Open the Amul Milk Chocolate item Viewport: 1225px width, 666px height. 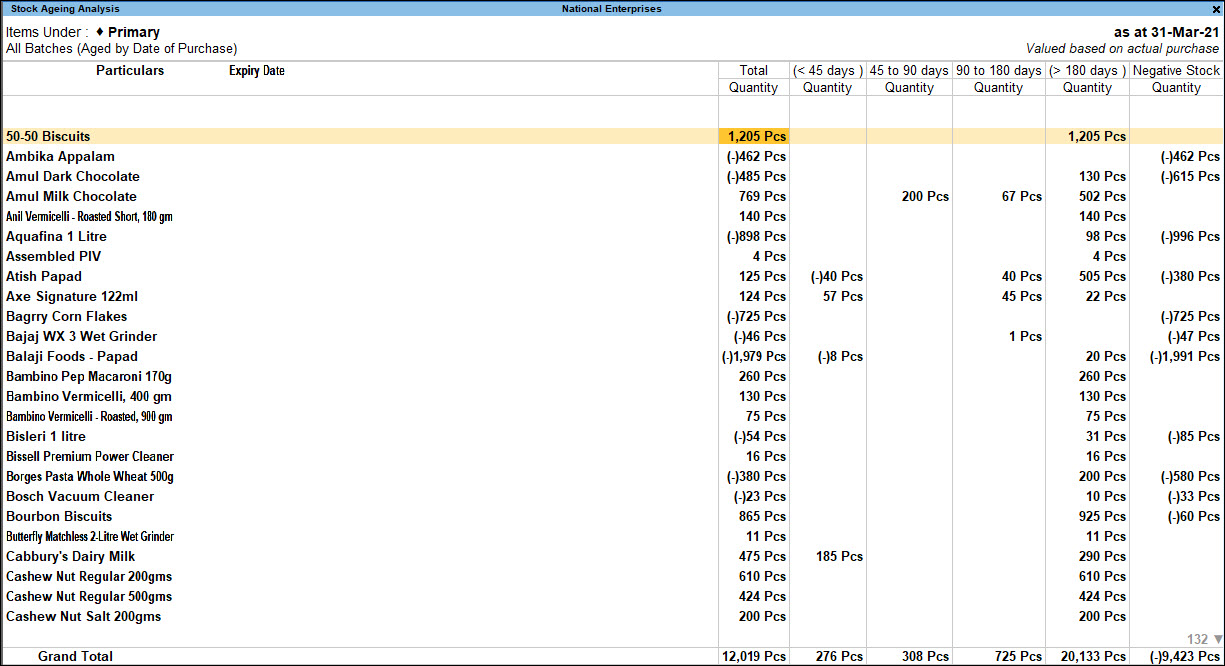71,196
